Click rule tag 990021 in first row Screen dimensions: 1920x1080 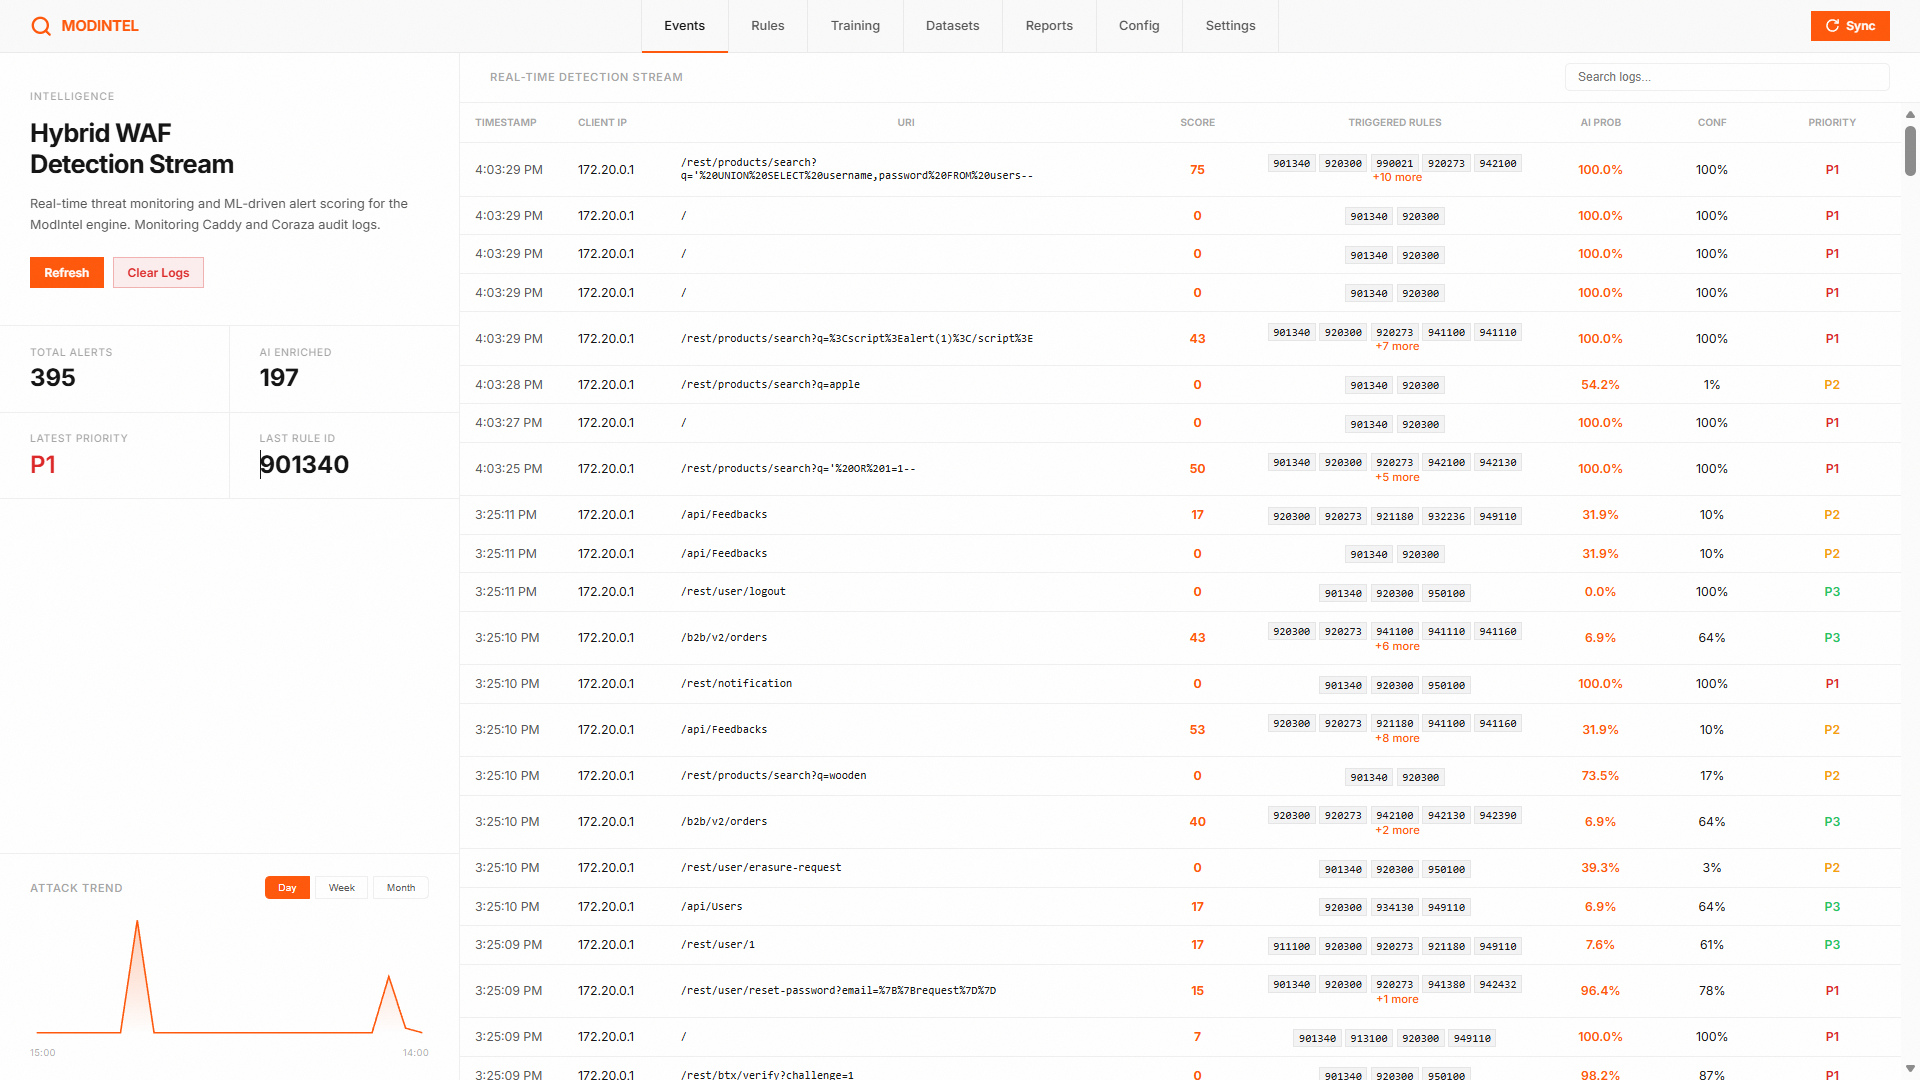coord(1394,164)
